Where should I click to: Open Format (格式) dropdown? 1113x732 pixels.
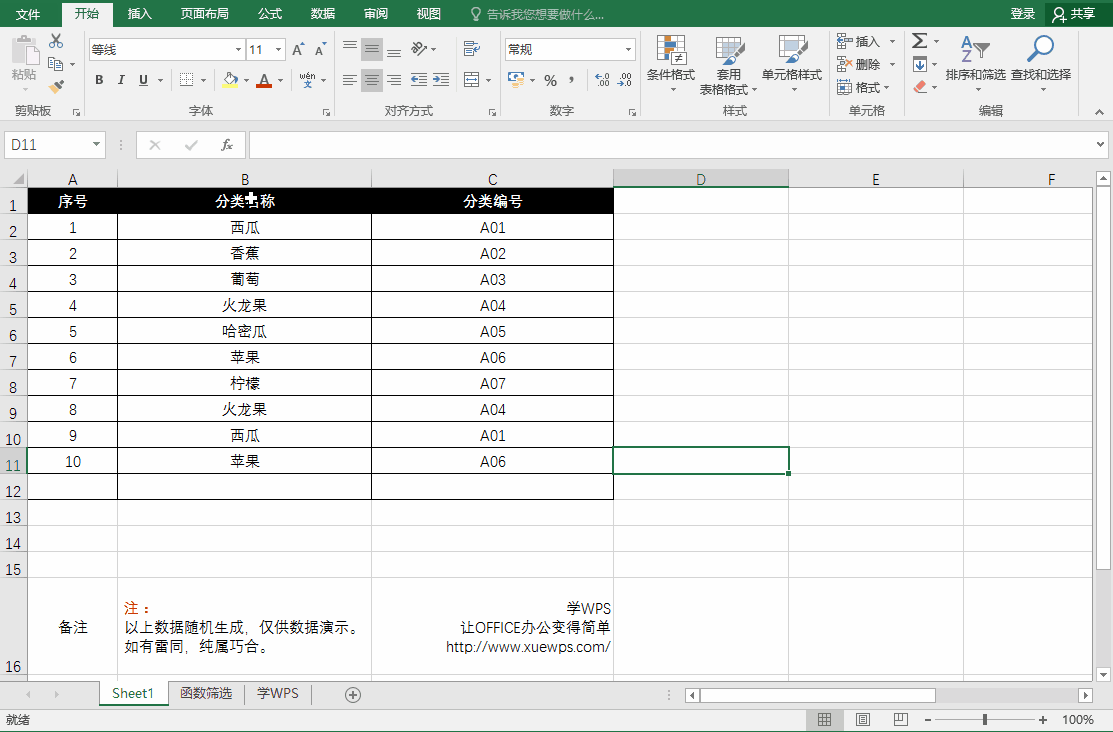click(x=863, y=87)
